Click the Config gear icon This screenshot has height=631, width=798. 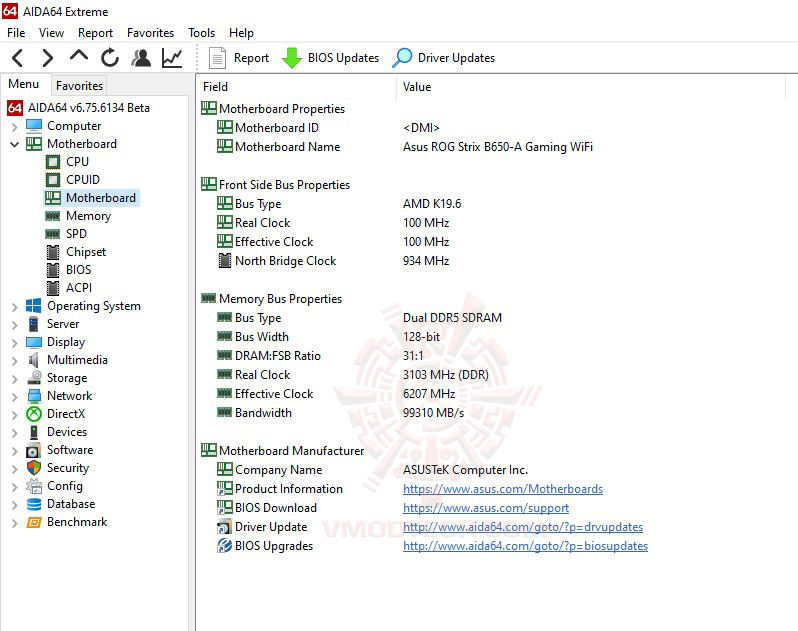point(34,486)
